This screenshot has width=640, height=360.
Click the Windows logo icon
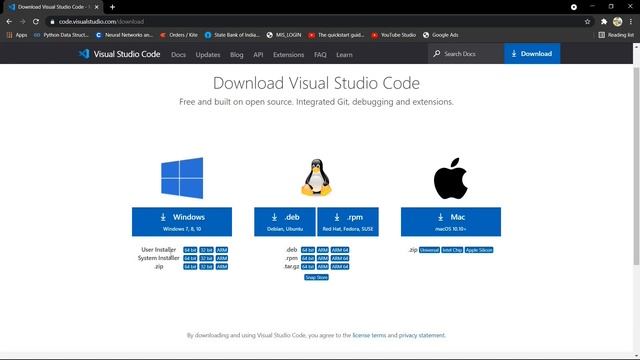[x=182, y=178]
